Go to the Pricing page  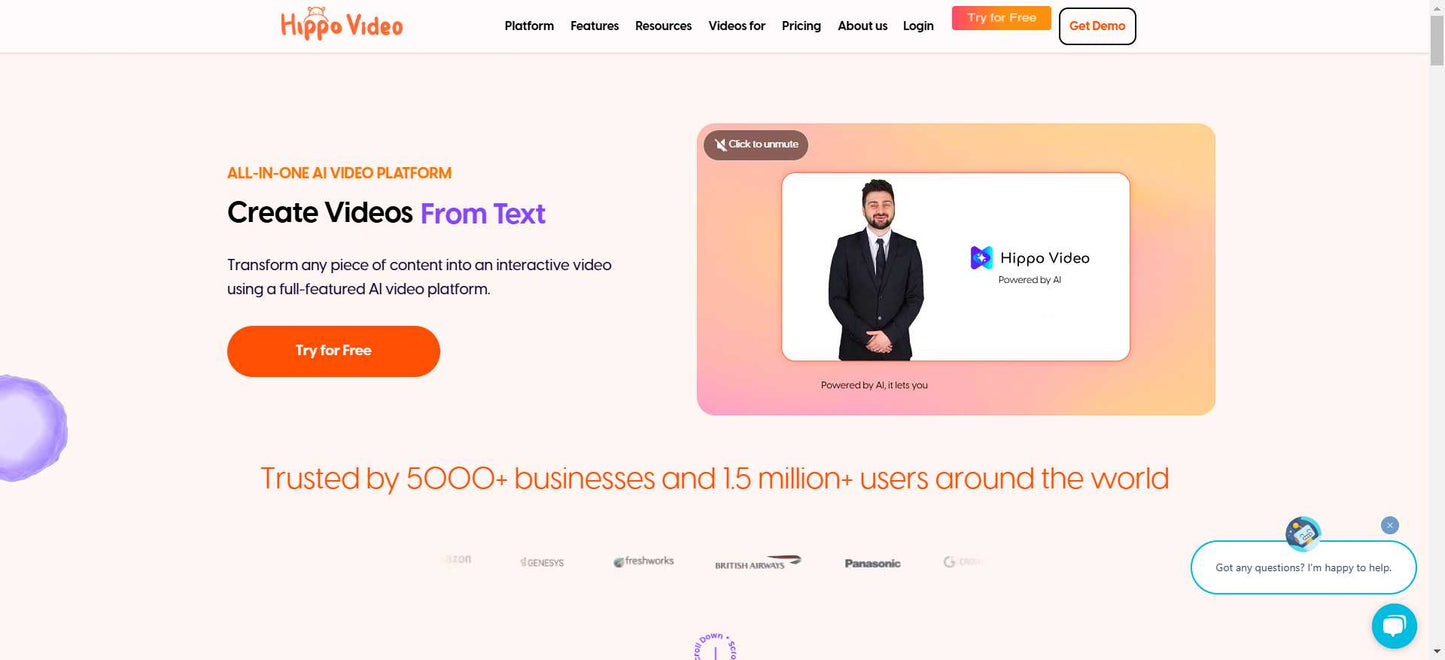[801, 26]
